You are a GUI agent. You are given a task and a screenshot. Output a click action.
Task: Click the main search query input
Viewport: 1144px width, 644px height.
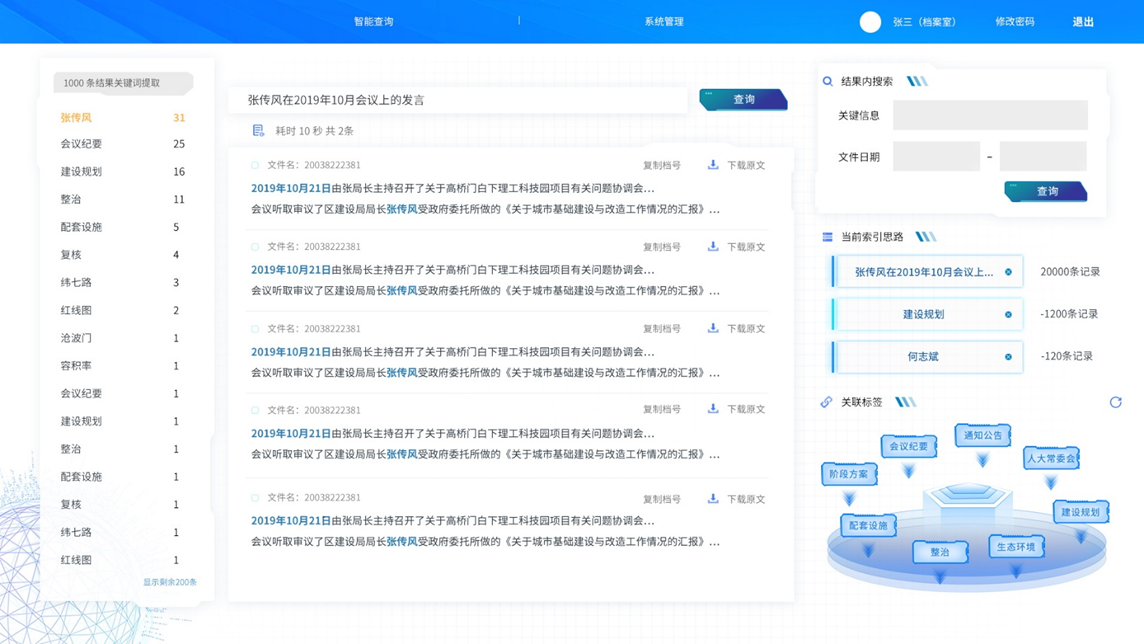pyautogui.click(x=458, y=100)
